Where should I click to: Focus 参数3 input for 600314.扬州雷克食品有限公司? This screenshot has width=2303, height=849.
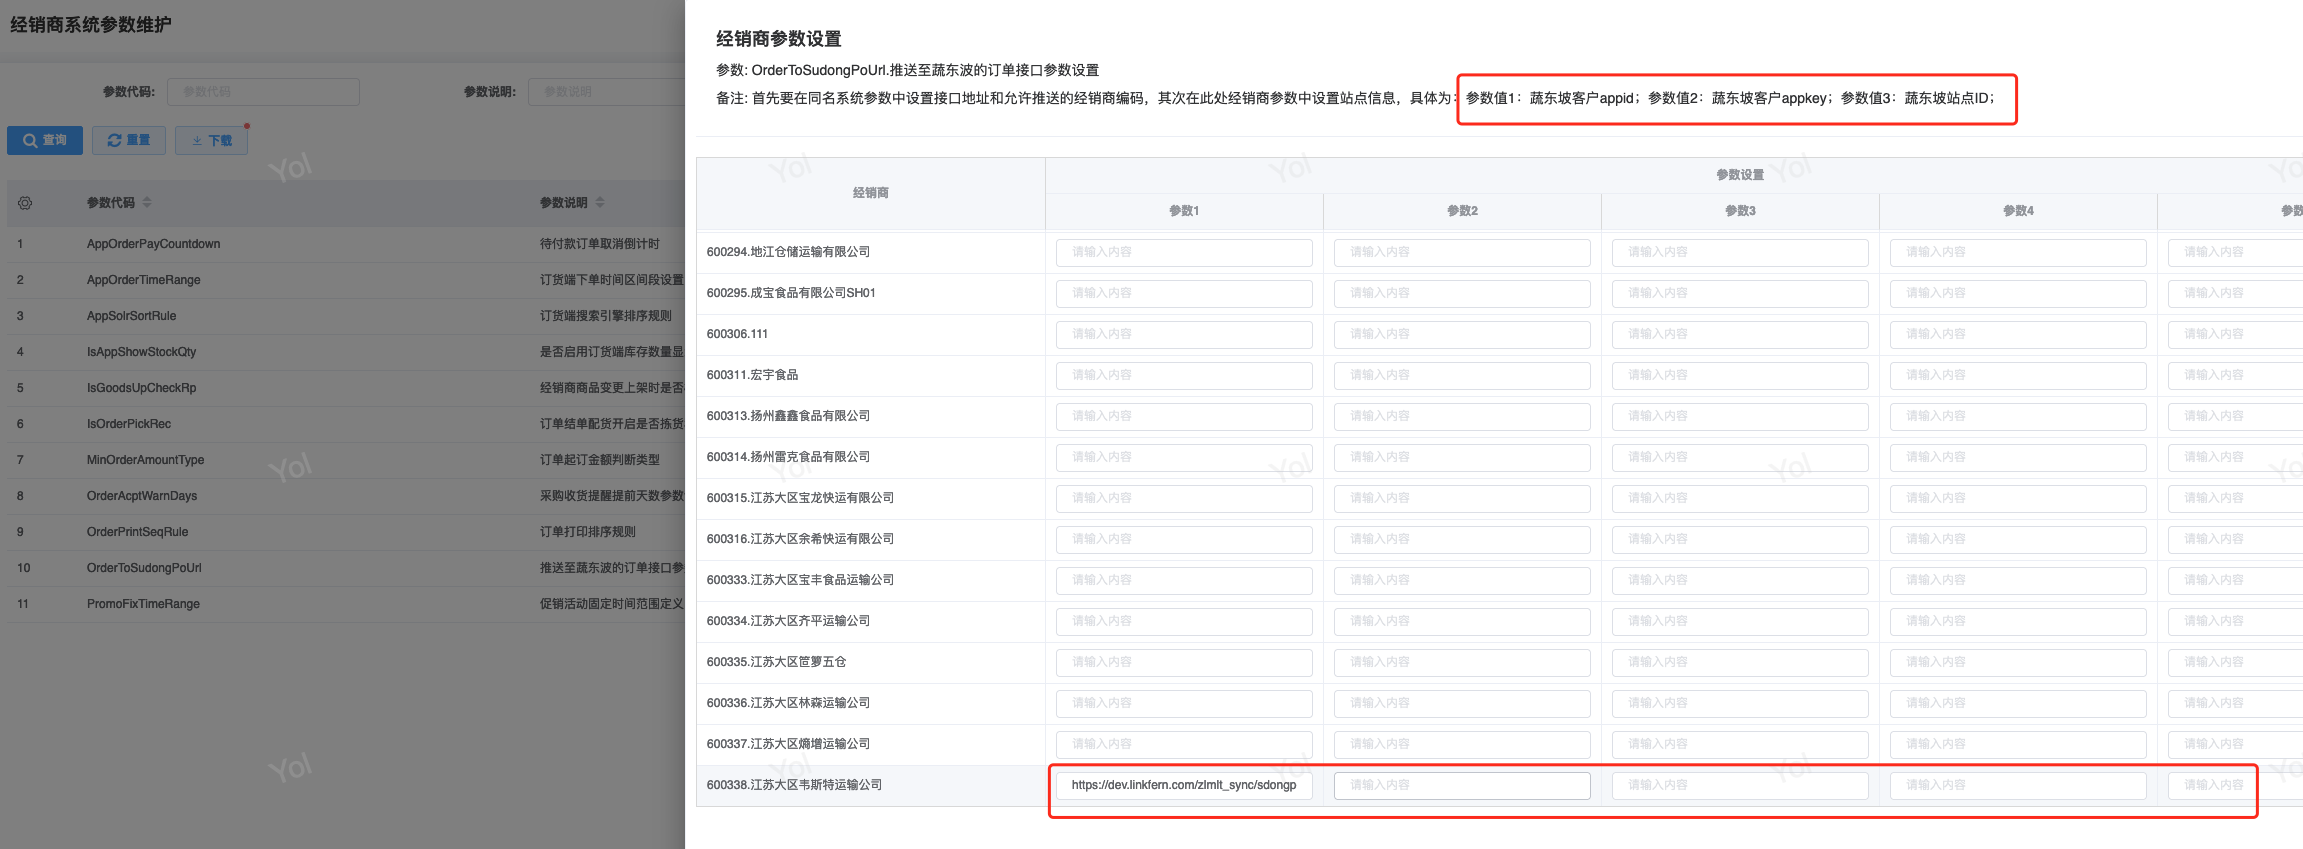[1740, 457]
